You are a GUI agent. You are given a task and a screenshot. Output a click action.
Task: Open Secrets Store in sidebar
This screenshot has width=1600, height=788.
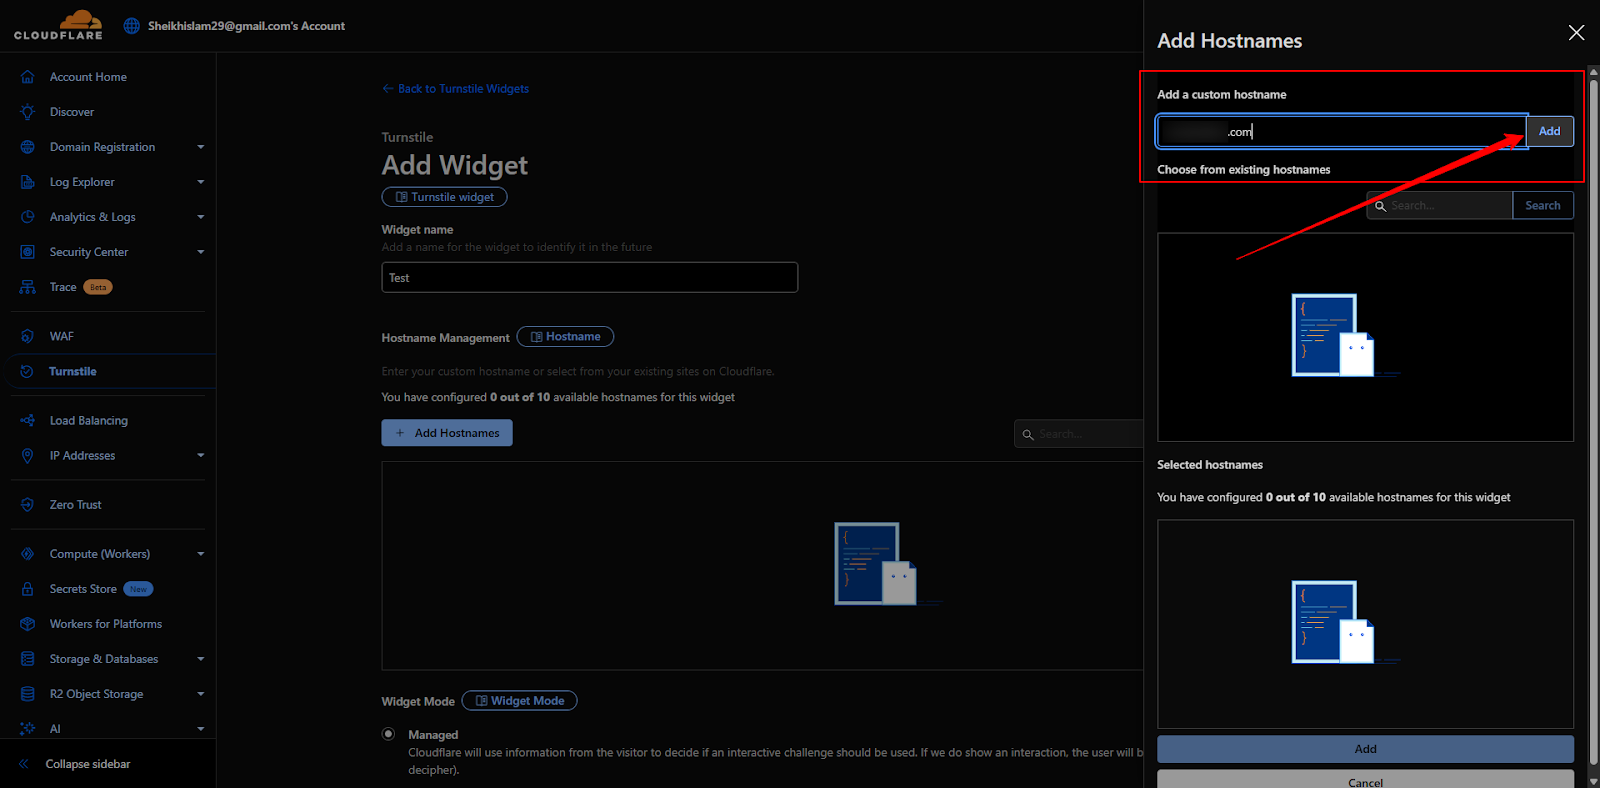tap(83, 589)
